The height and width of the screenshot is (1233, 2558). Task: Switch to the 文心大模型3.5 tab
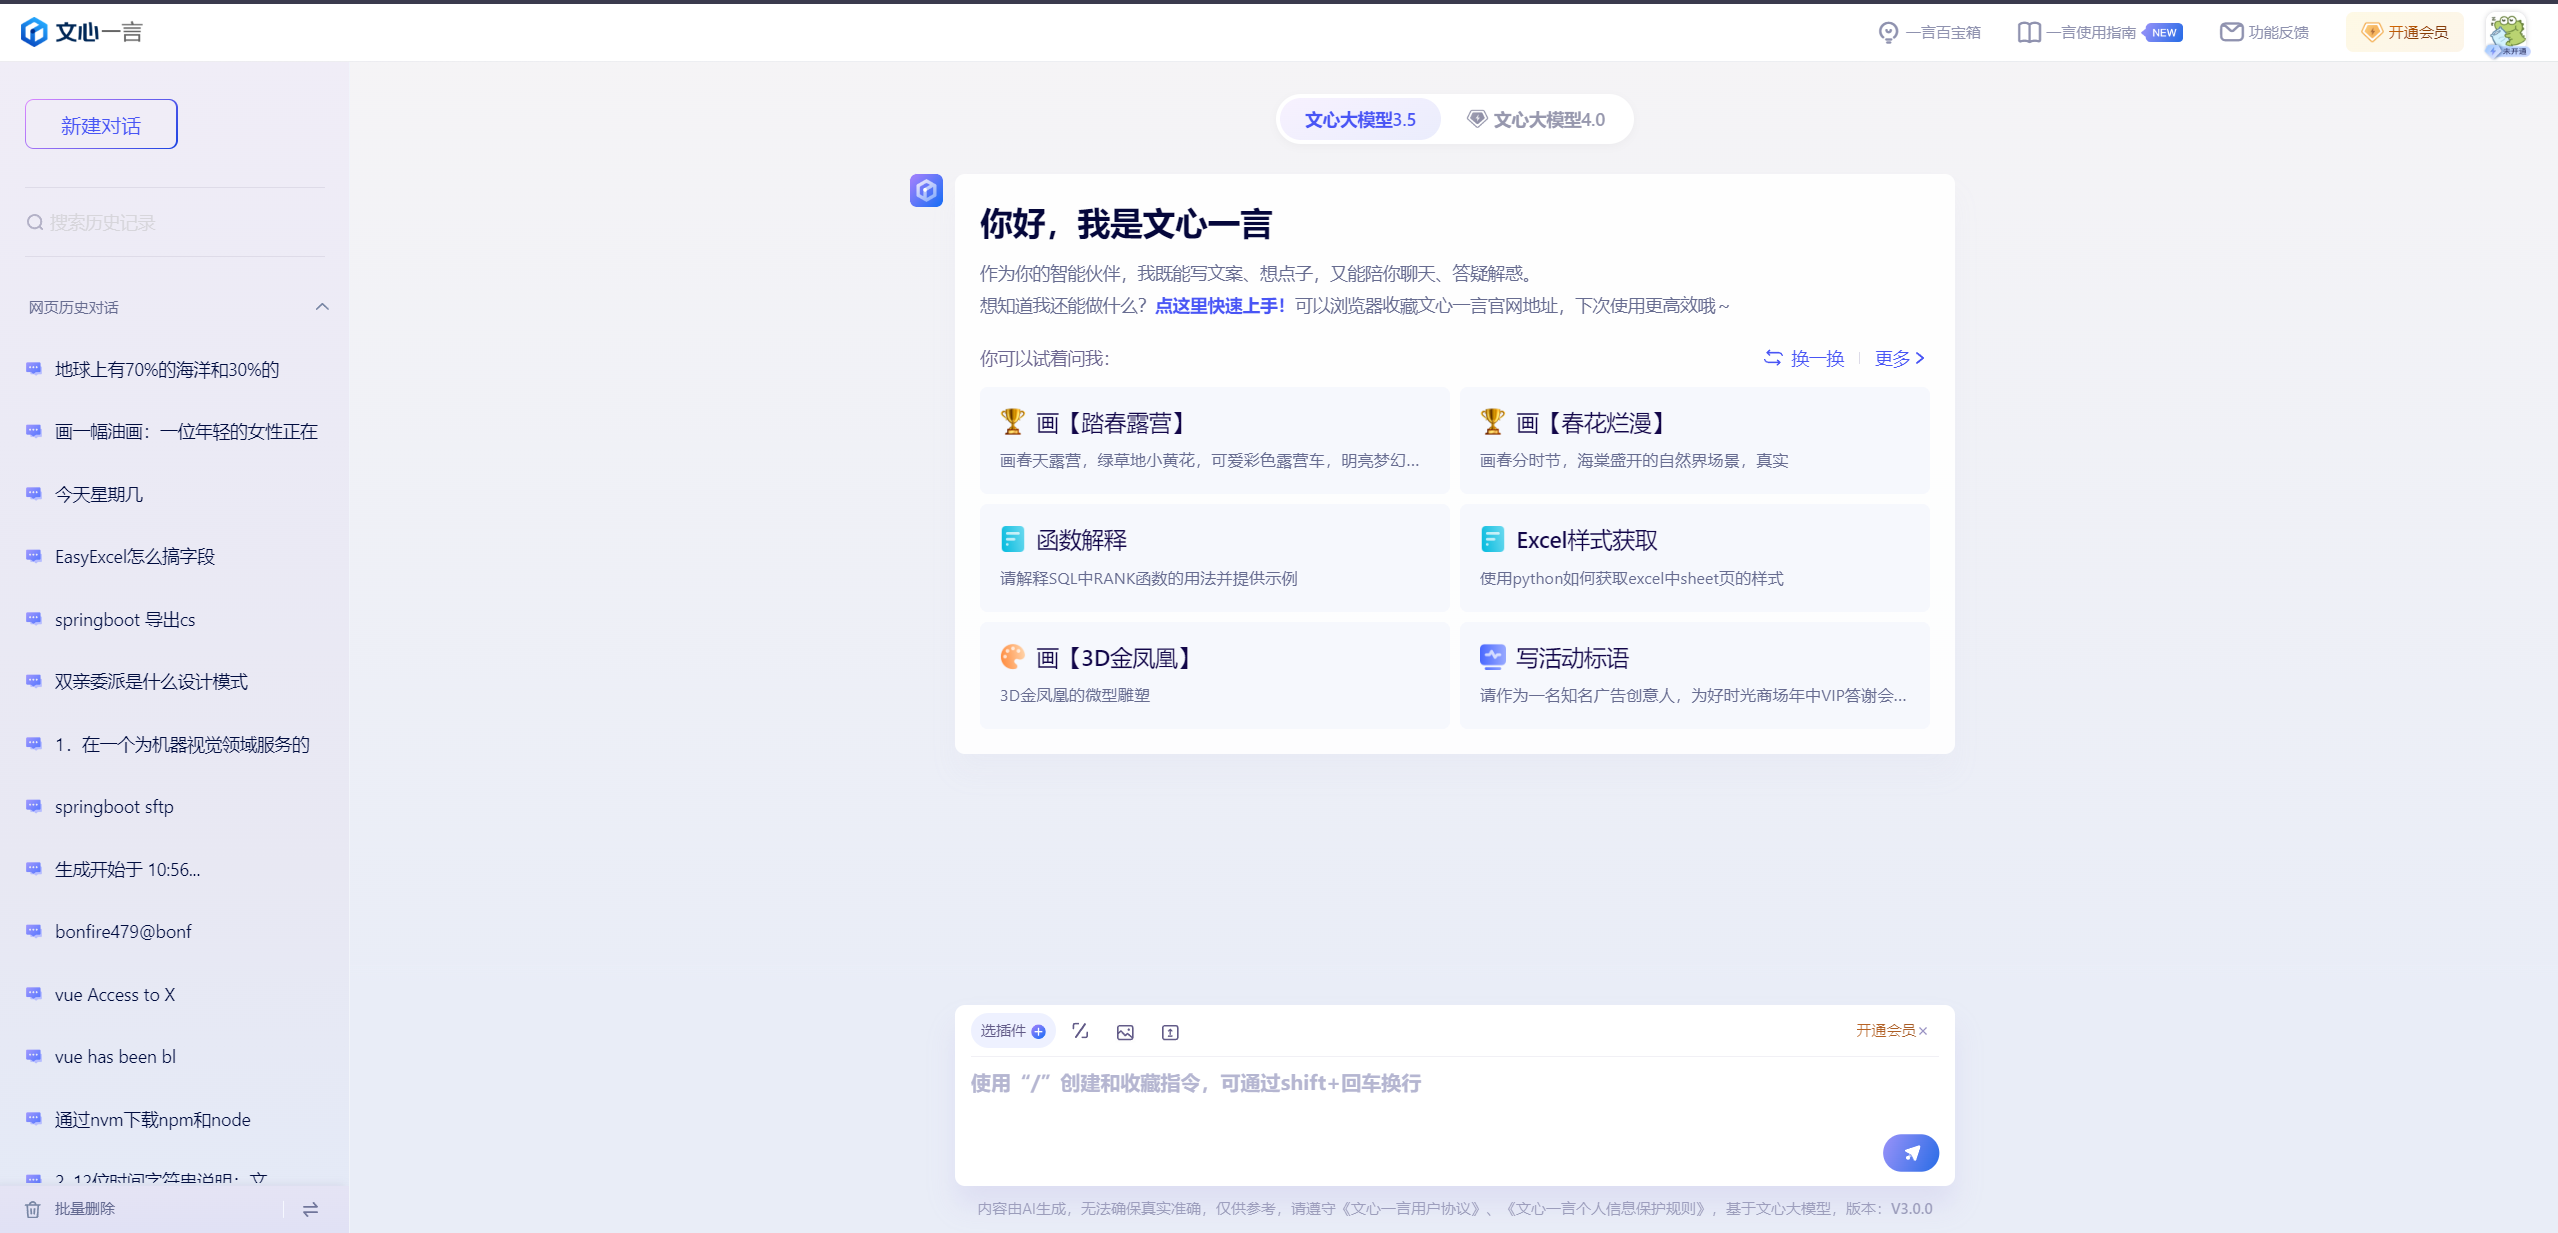1360,120
